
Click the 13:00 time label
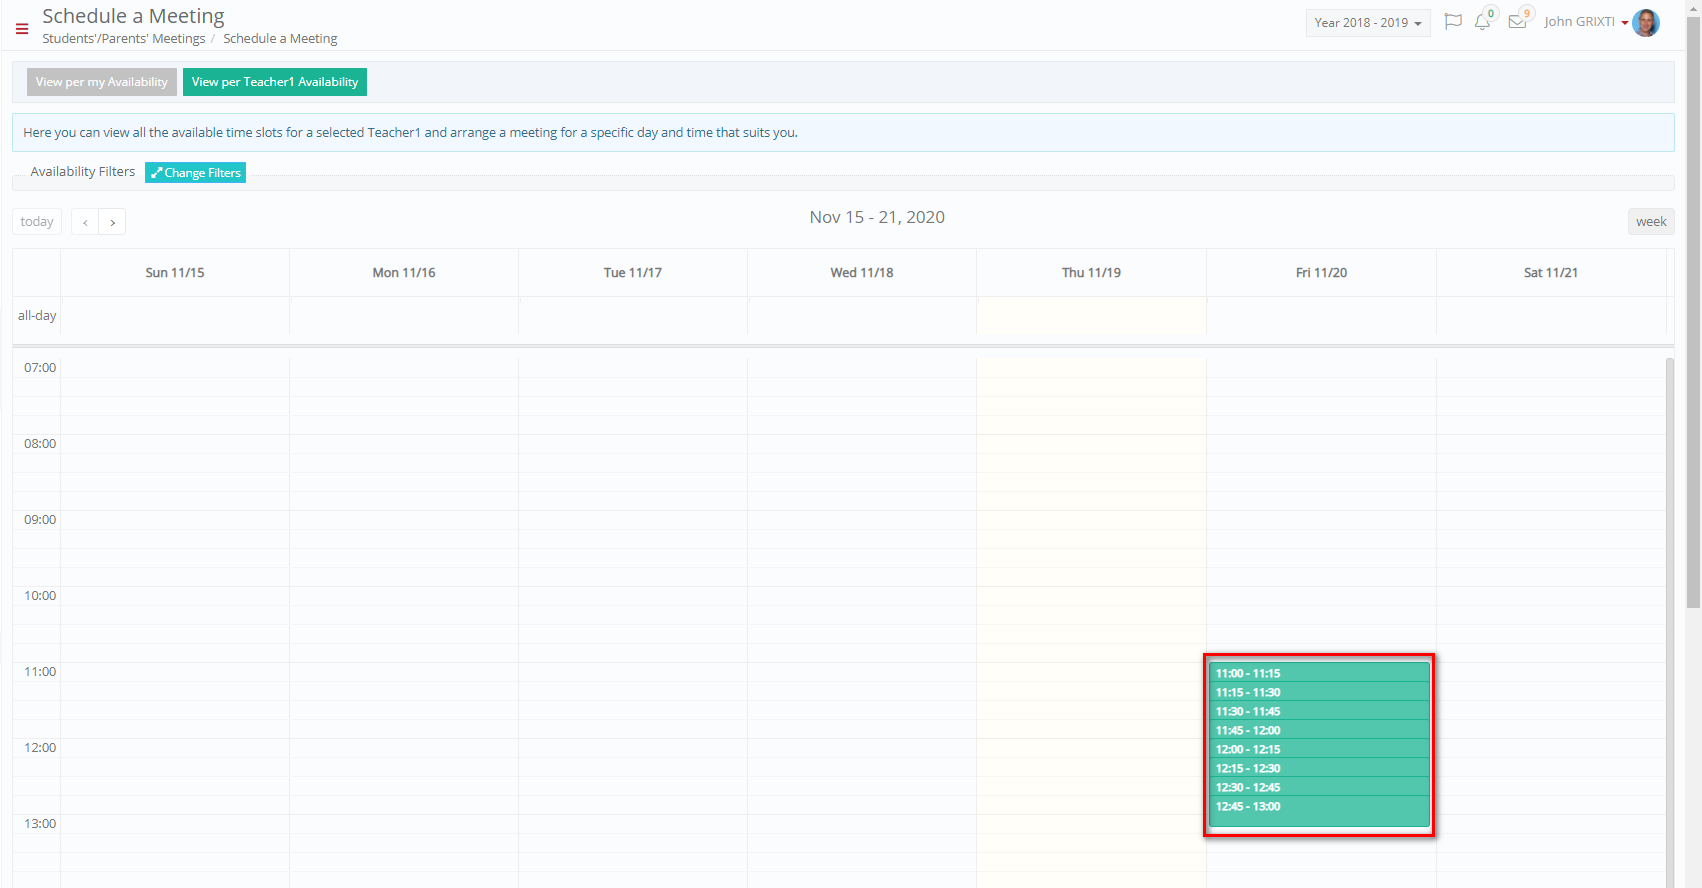click(40, 824)
